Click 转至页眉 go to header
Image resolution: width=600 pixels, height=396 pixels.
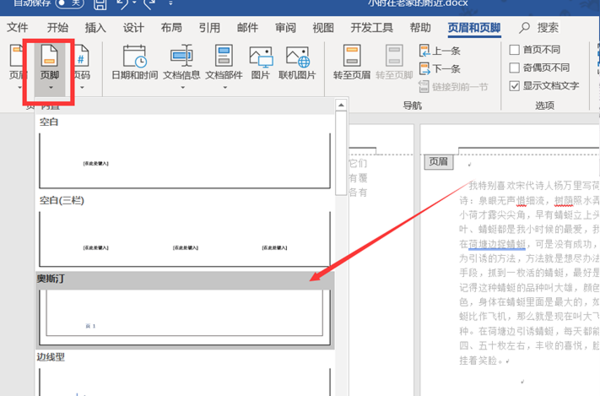click(x=352, y=62)
